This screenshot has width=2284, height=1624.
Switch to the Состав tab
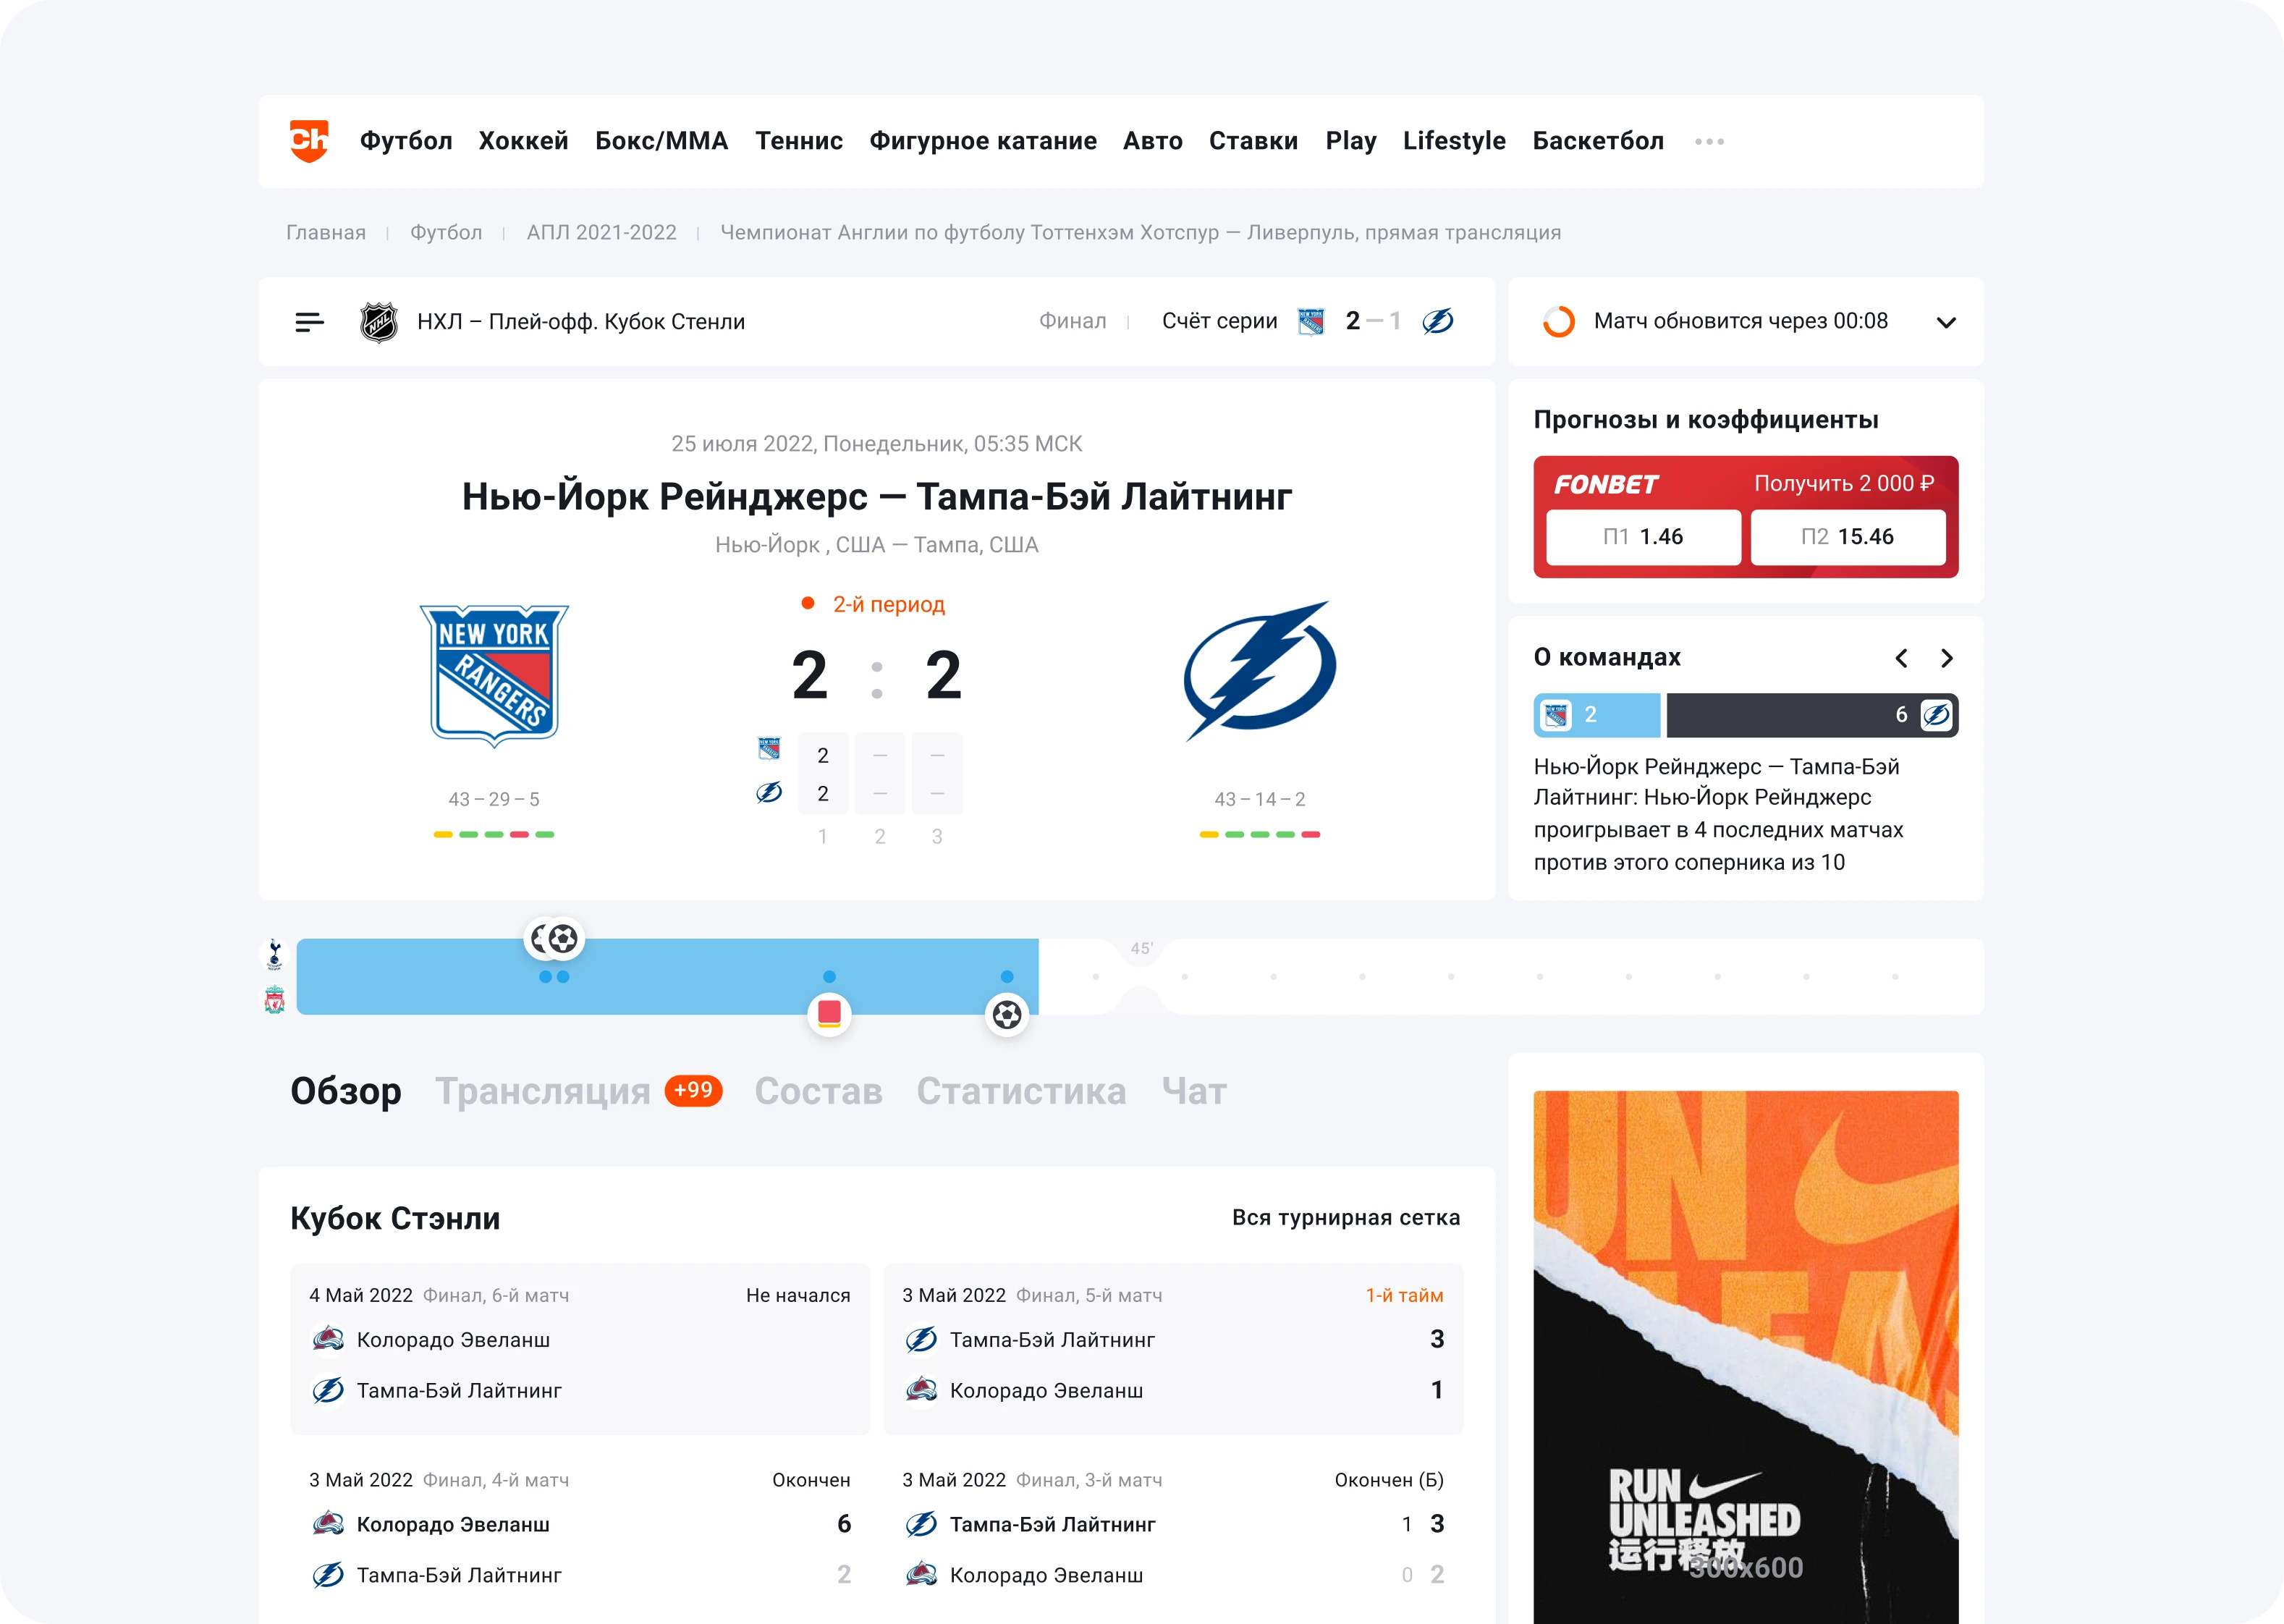818,1091
